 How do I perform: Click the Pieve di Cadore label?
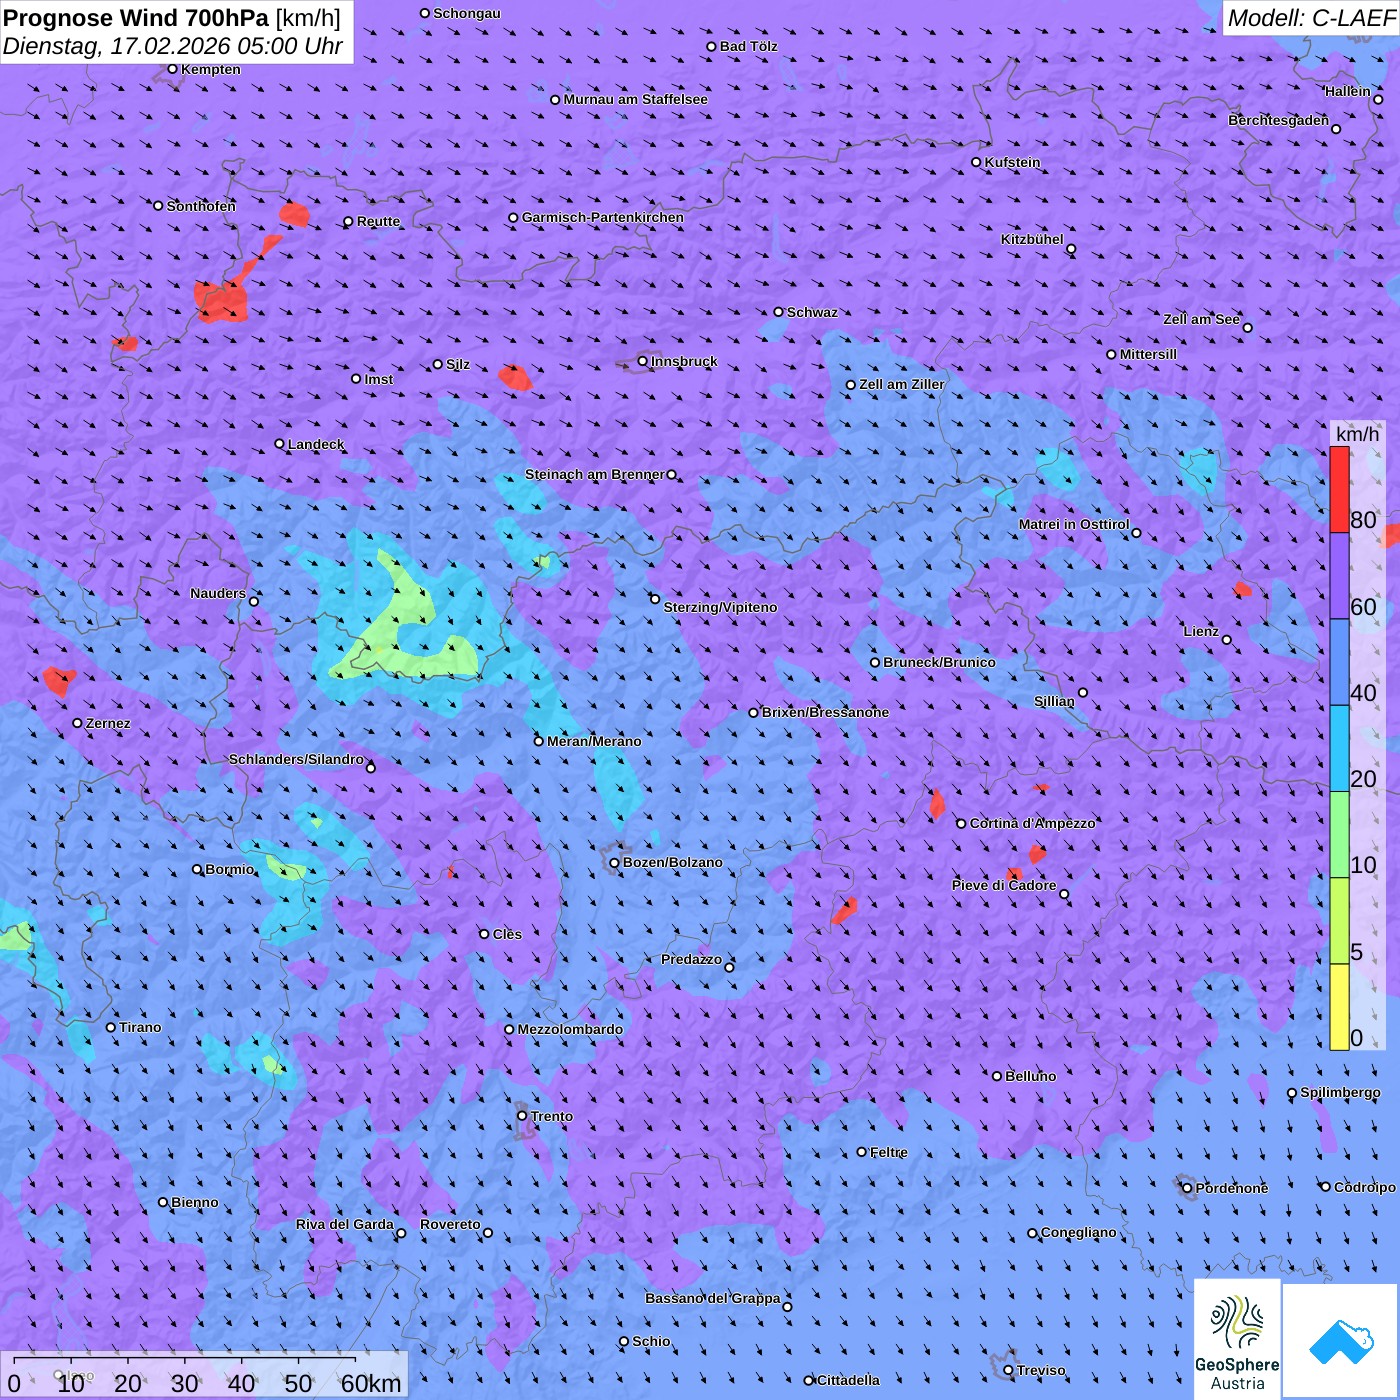1004,885
